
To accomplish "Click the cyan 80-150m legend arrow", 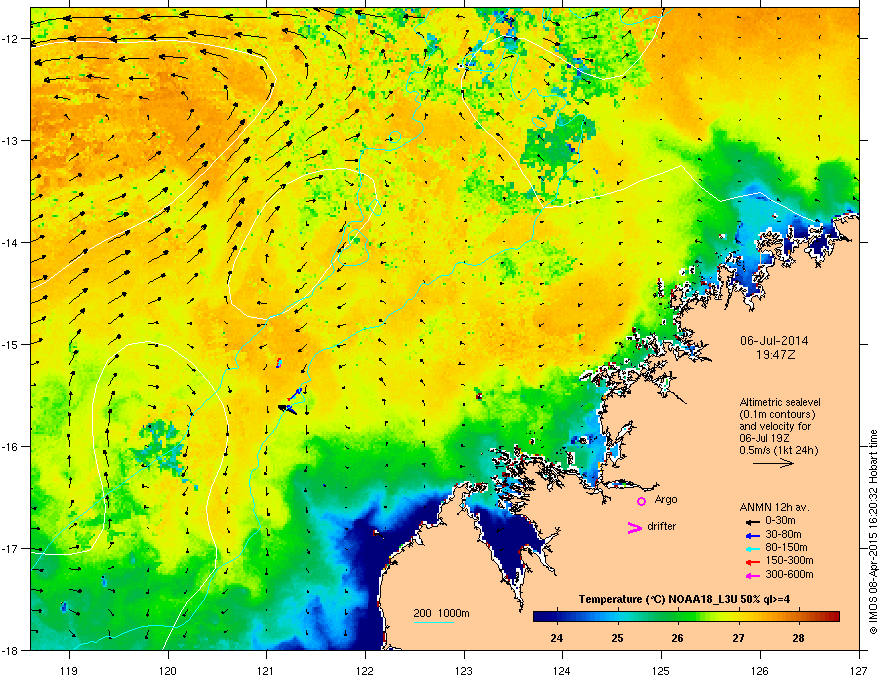I will pos(753,549).
